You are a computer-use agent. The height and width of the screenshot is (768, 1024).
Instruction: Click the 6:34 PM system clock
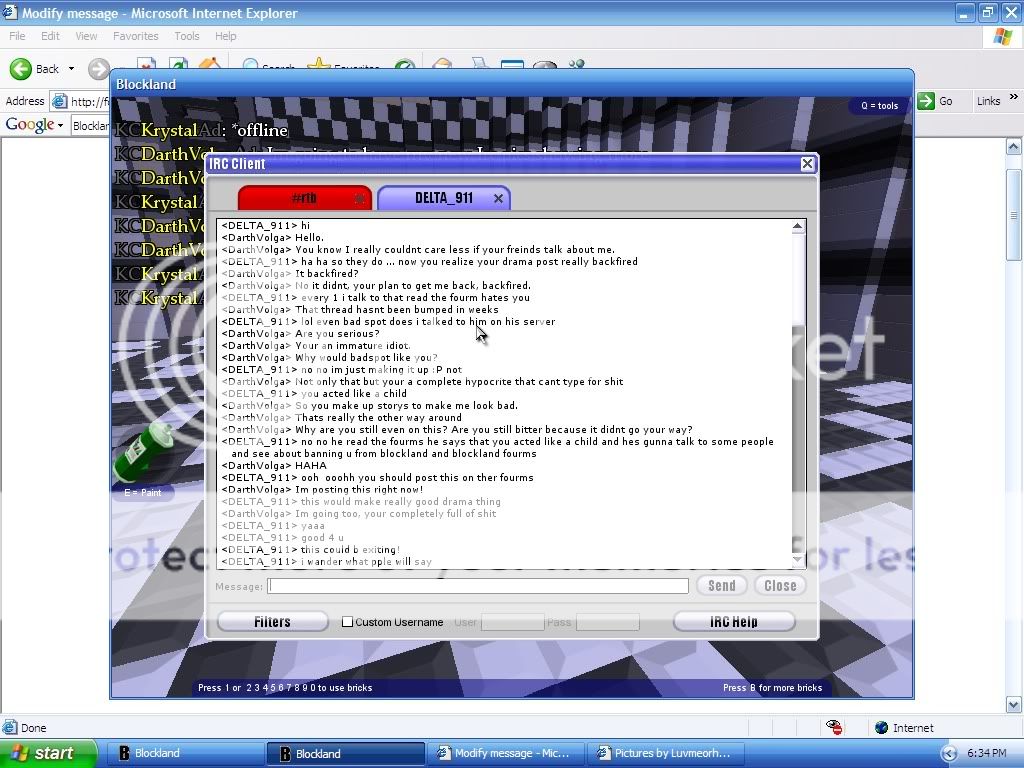coord(986,754)
